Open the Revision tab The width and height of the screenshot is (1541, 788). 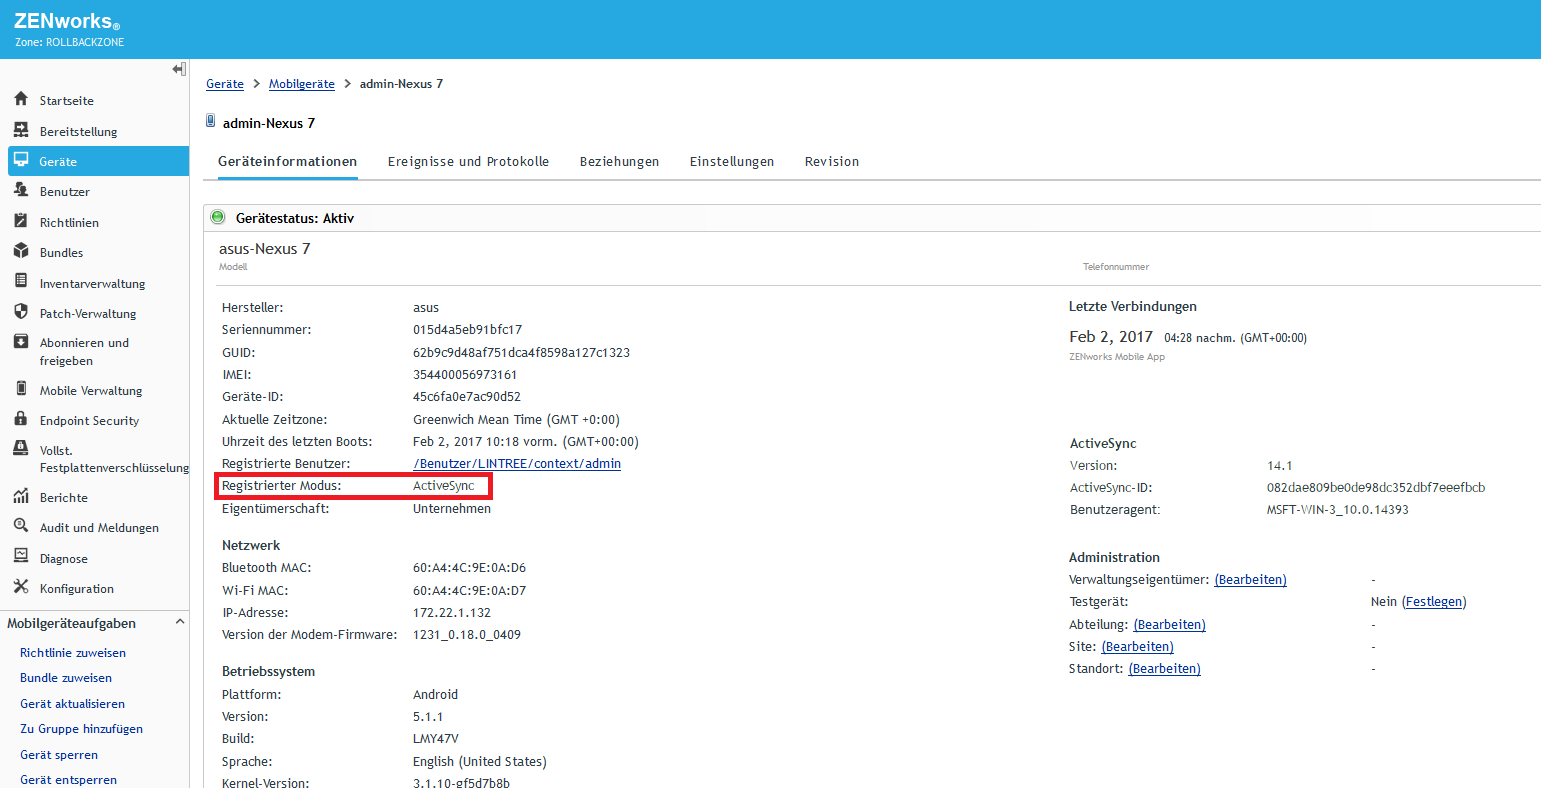pos(832,161)
